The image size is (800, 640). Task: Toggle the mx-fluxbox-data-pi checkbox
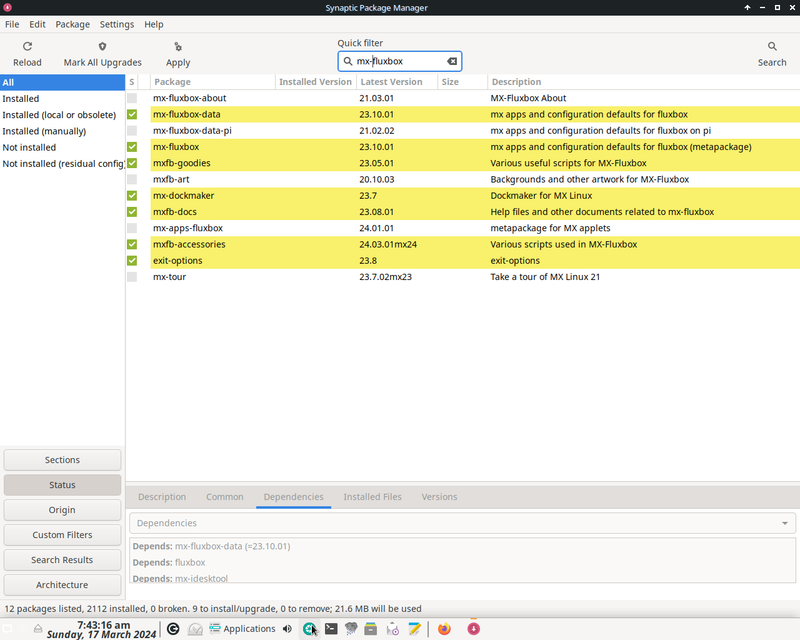point(132,131)
